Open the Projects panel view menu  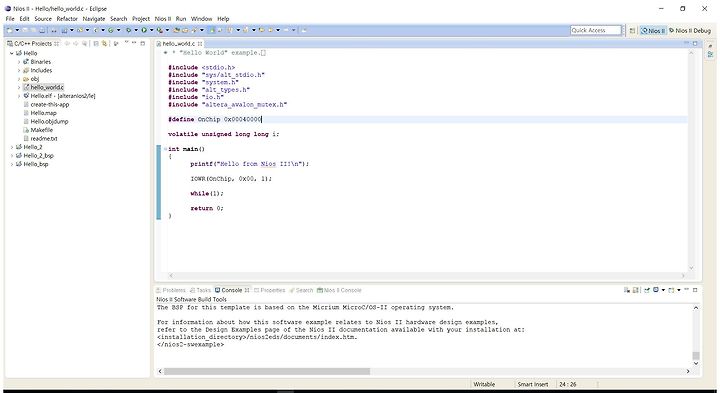coord(126,43)
